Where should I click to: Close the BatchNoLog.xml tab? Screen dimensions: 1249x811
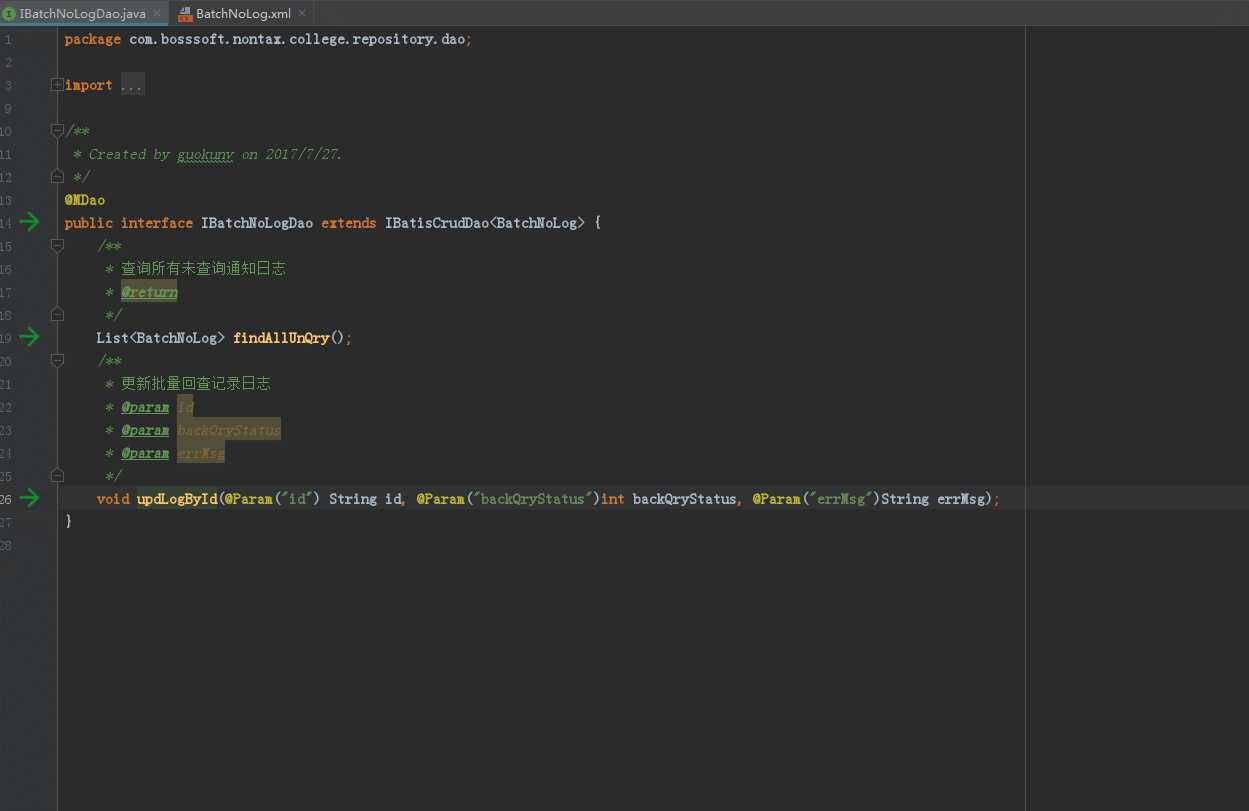pyautogui.click(x=302, y=14)
